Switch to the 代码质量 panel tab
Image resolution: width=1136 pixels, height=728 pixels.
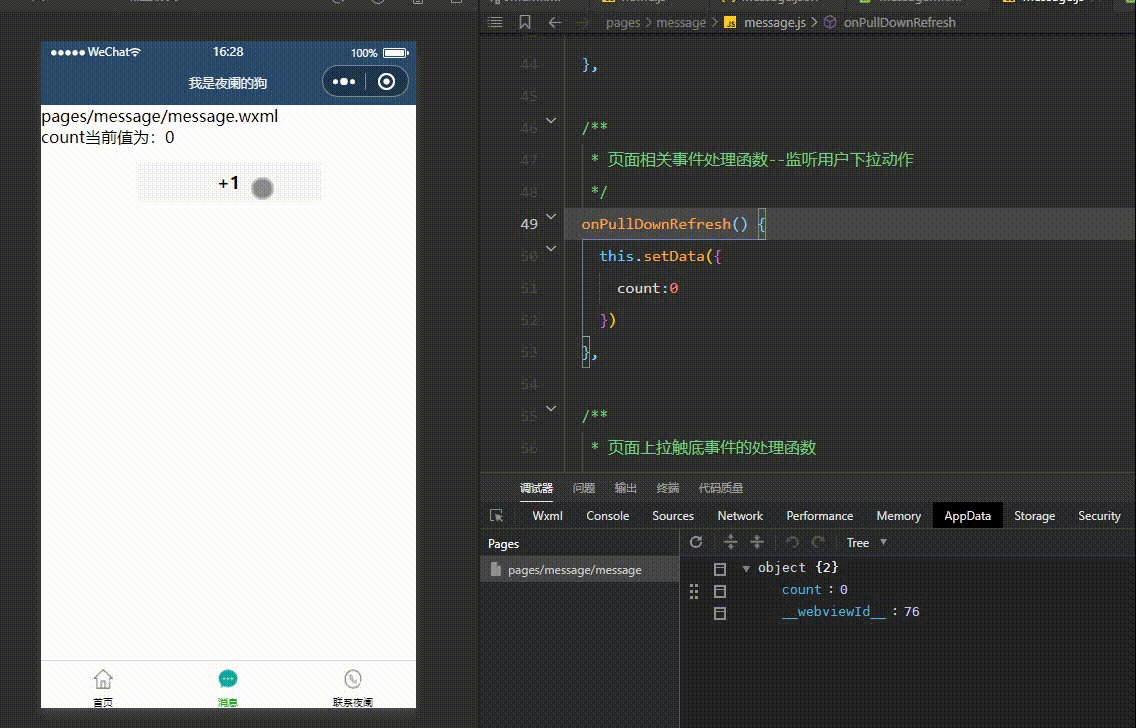721,488
